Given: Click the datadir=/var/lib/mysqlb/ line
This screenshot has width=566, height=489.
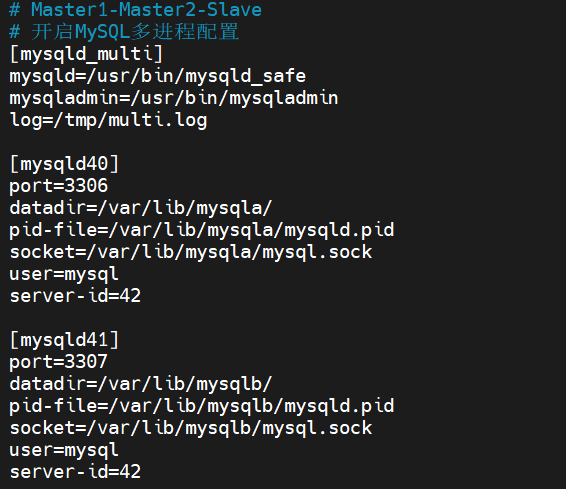Looking at the screenshot, I should 141,384.
